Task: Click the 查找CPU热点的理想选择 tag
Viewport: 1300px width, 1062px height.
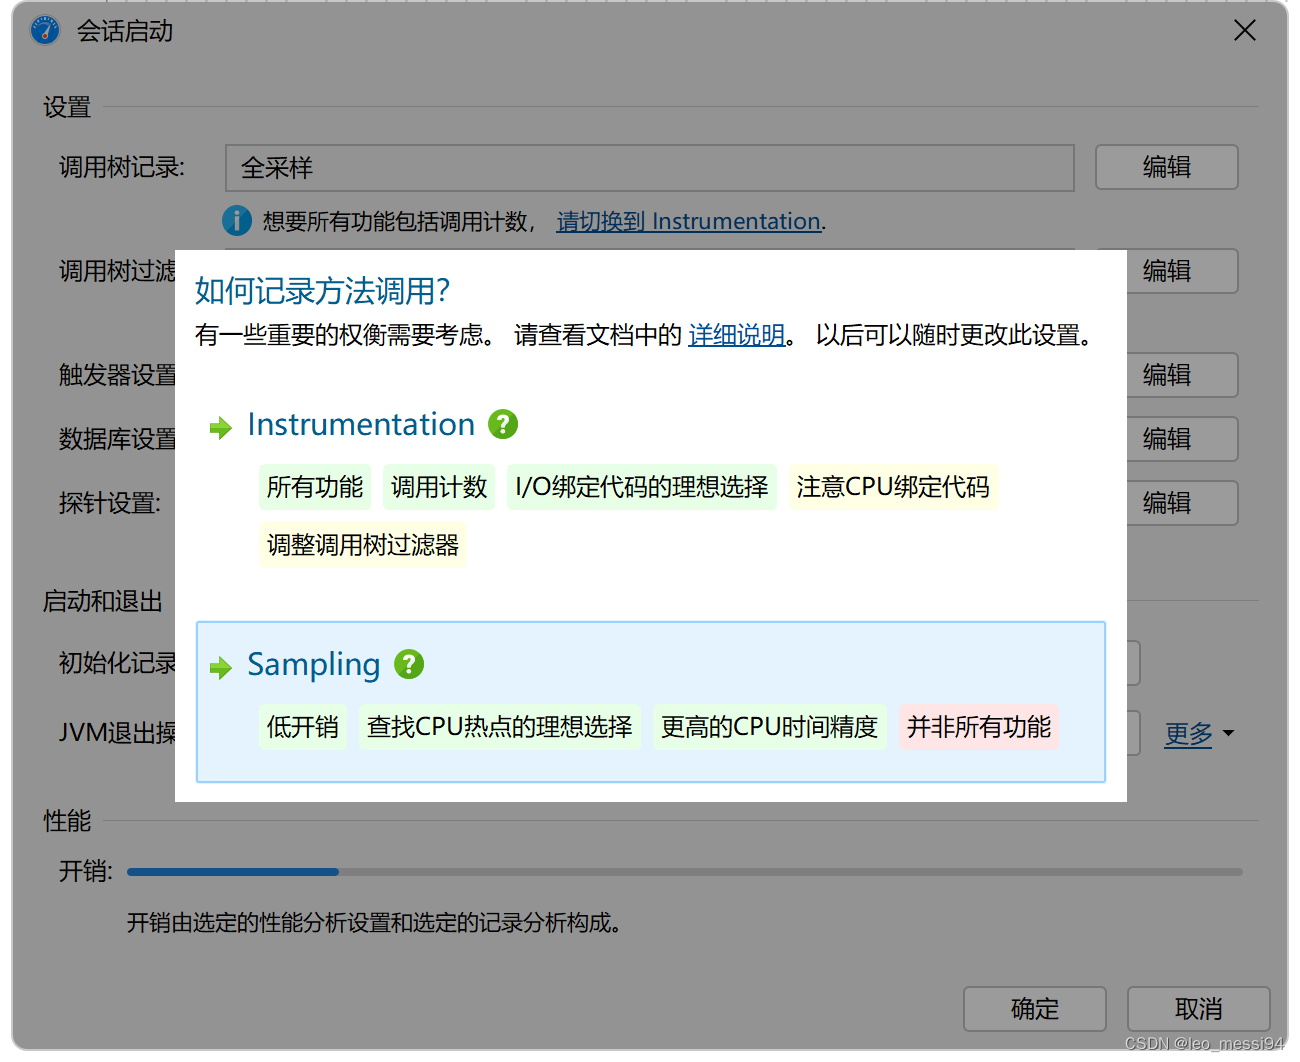Action: click(500, 727)
